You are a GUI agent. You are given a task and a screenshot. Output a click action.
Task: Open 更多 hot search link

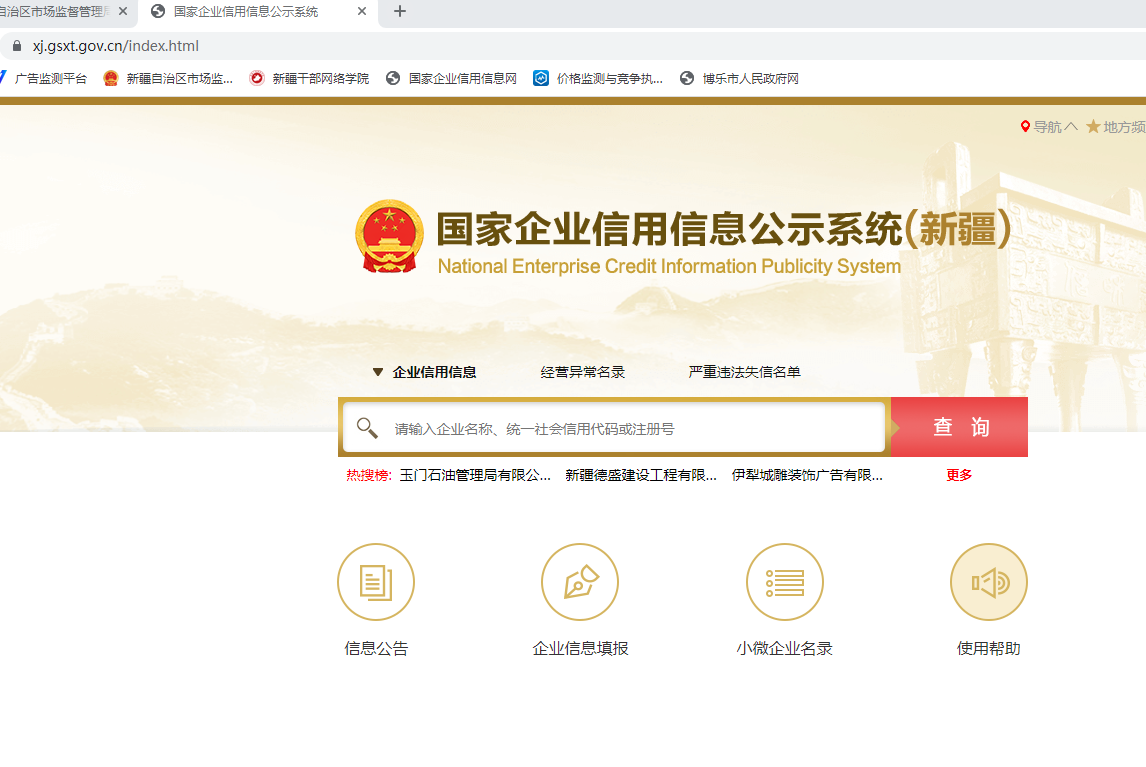click(x=959, y=475)
